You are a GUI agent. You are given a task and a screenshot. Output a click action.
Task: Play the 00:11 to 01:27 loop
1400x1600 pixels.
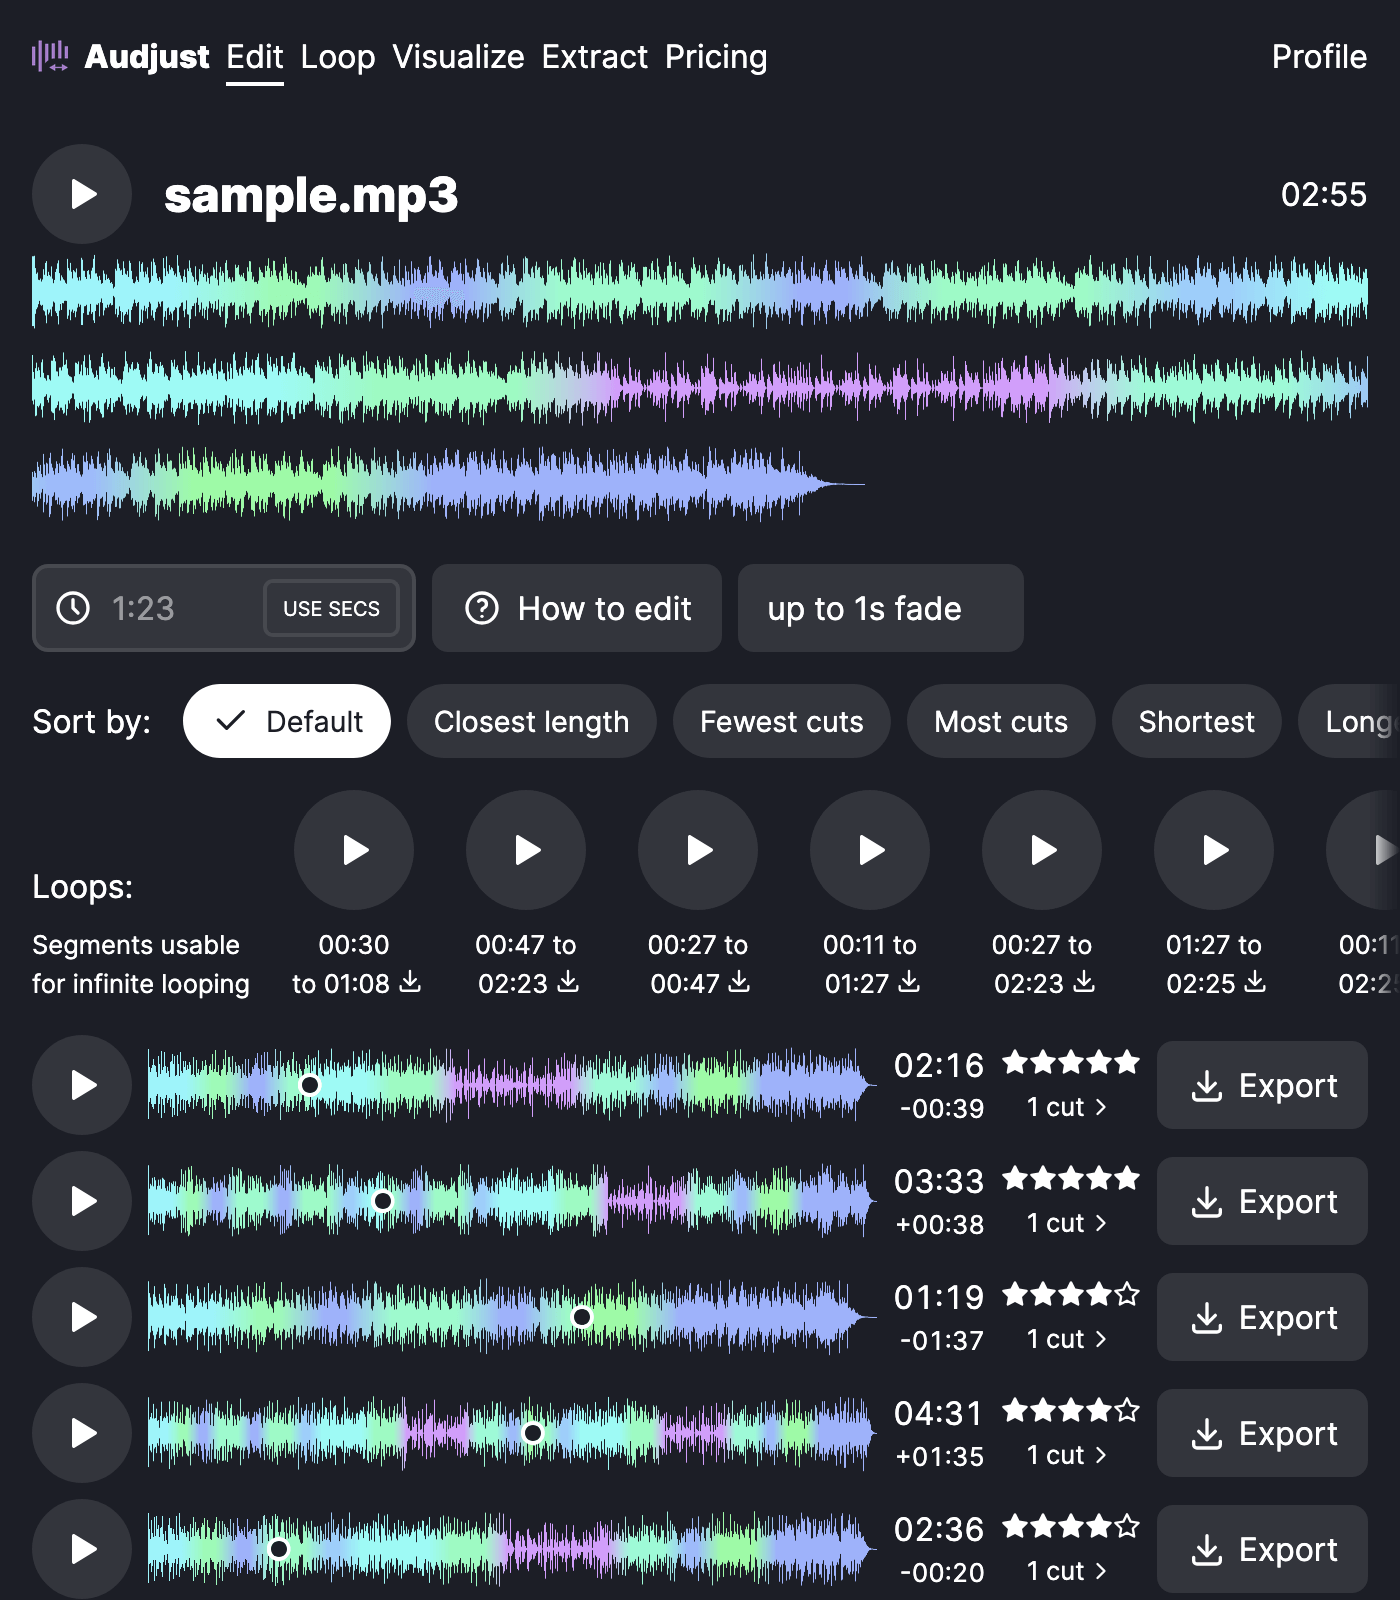coord(870,850)
